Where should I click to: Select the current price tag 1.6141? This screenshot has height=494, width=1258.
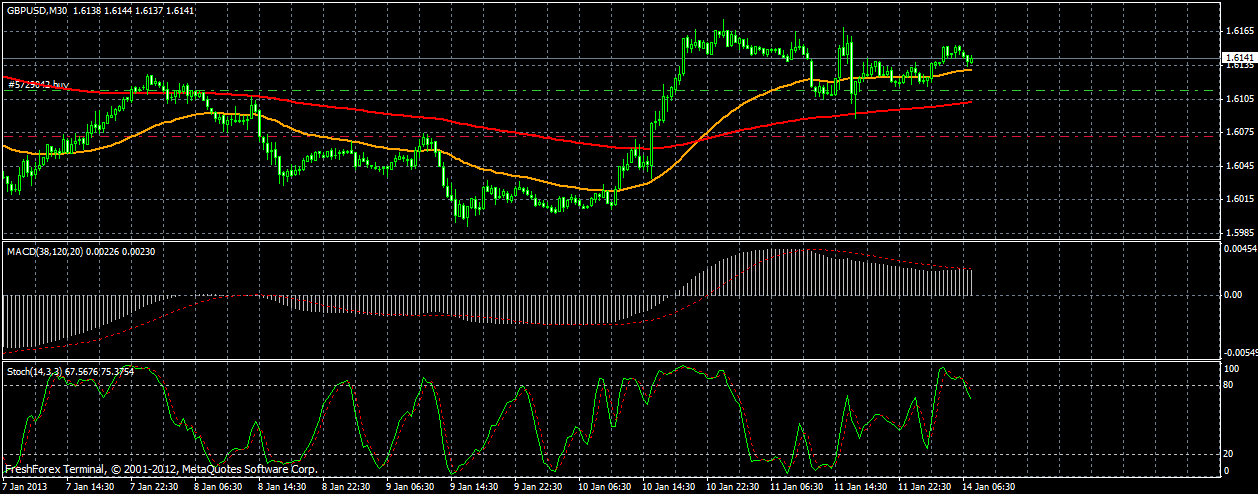point(1238,59)
